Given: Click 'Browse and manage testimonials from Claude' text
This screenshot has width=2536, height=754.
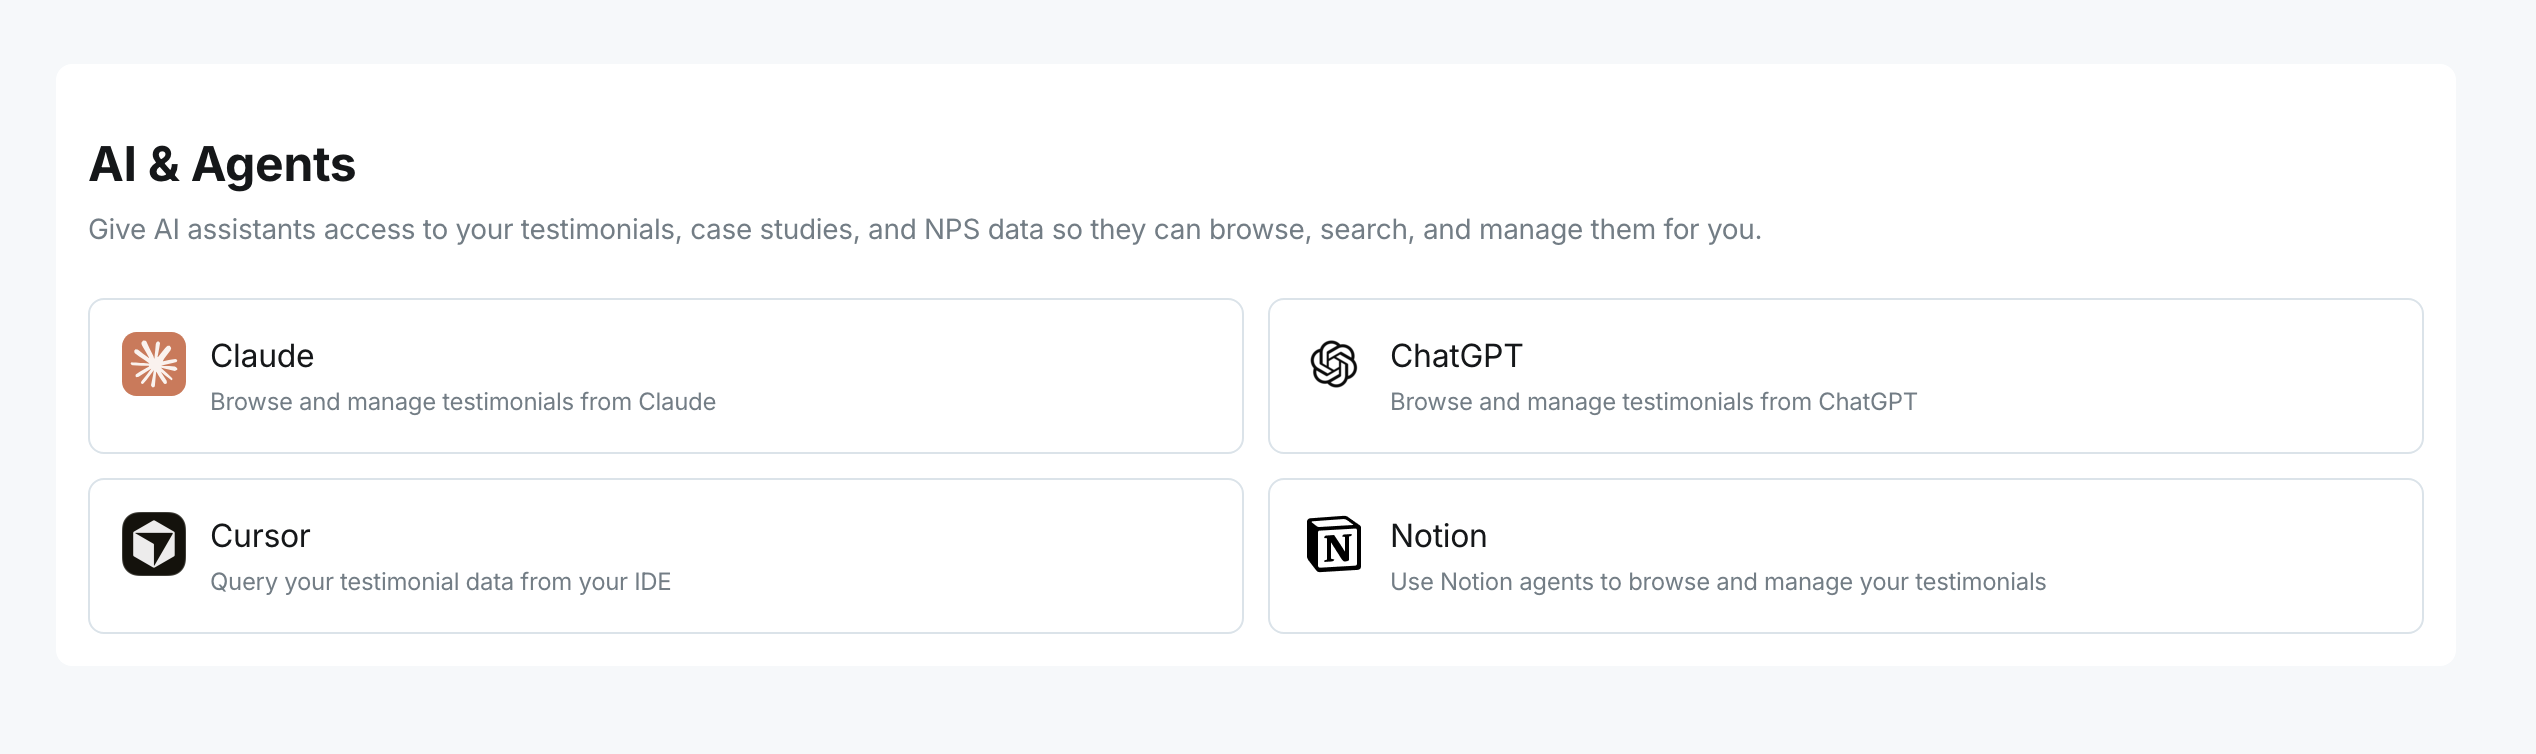Looking at the screenshot, I should (463, 402).
